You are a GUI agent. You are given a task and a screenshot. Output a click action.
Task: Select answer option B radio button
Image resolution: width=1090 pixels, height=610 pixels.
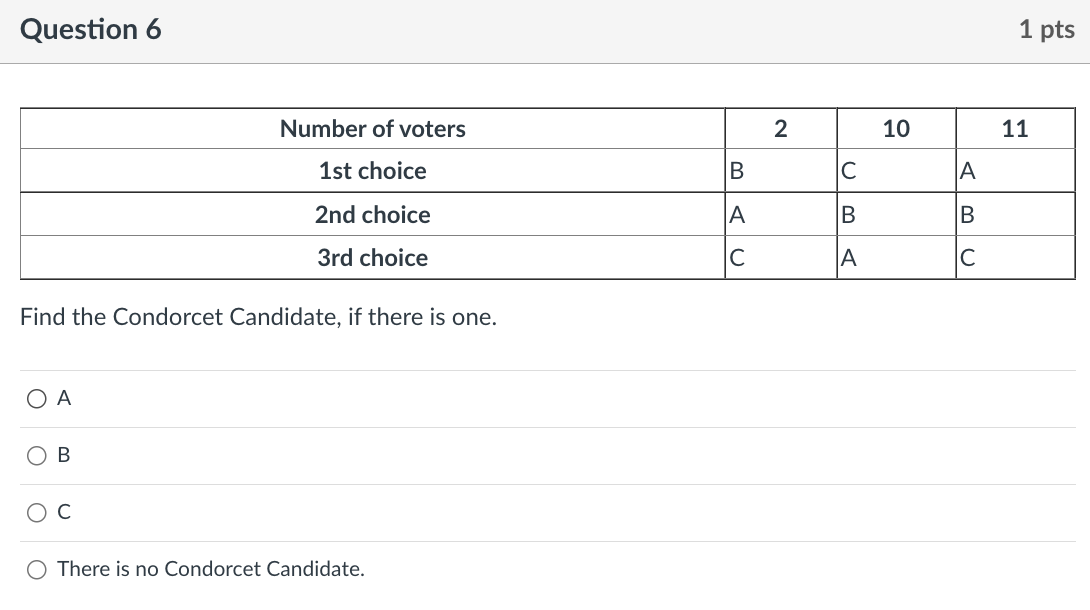click(x=37, y=456)
